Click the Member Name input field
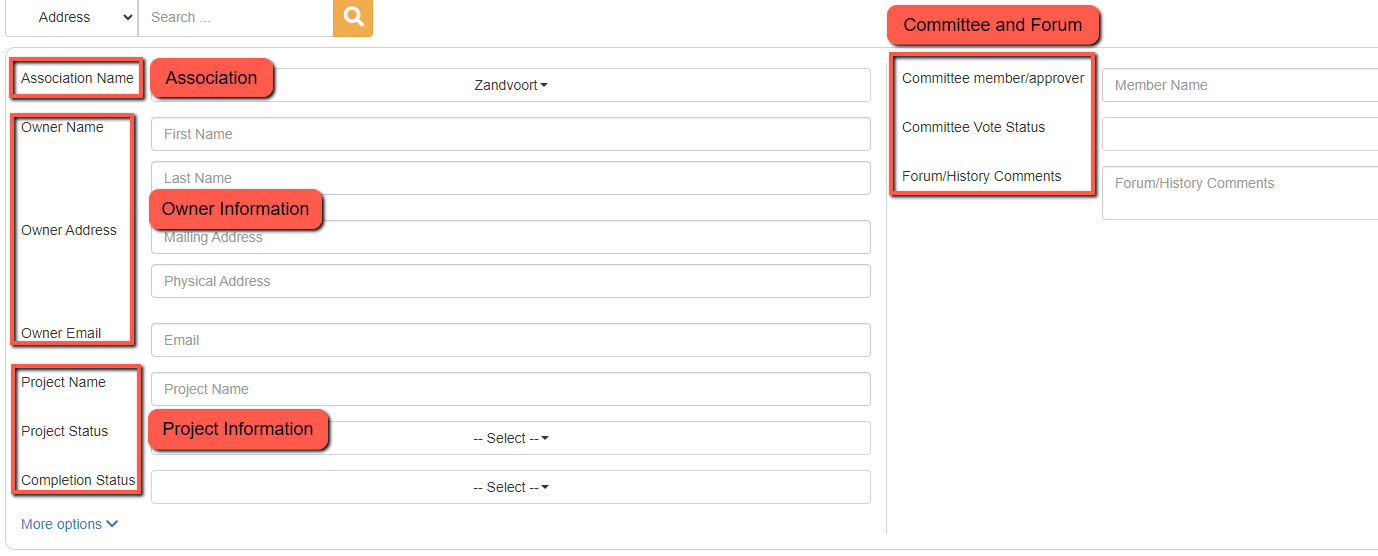Viewport: 1378px width, 556px height. (1240, 85)
